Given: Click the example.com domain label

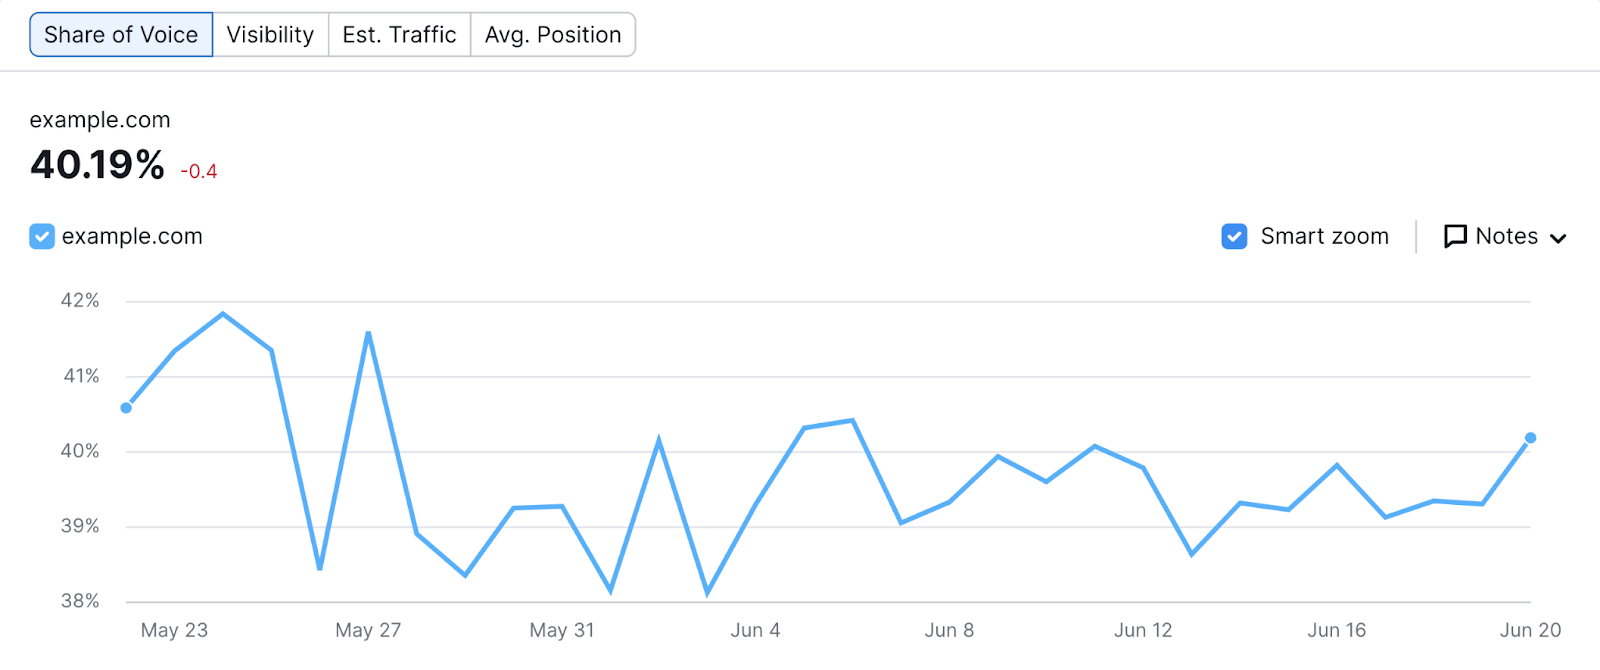Looking at the screenshot, I should (99, 119).
